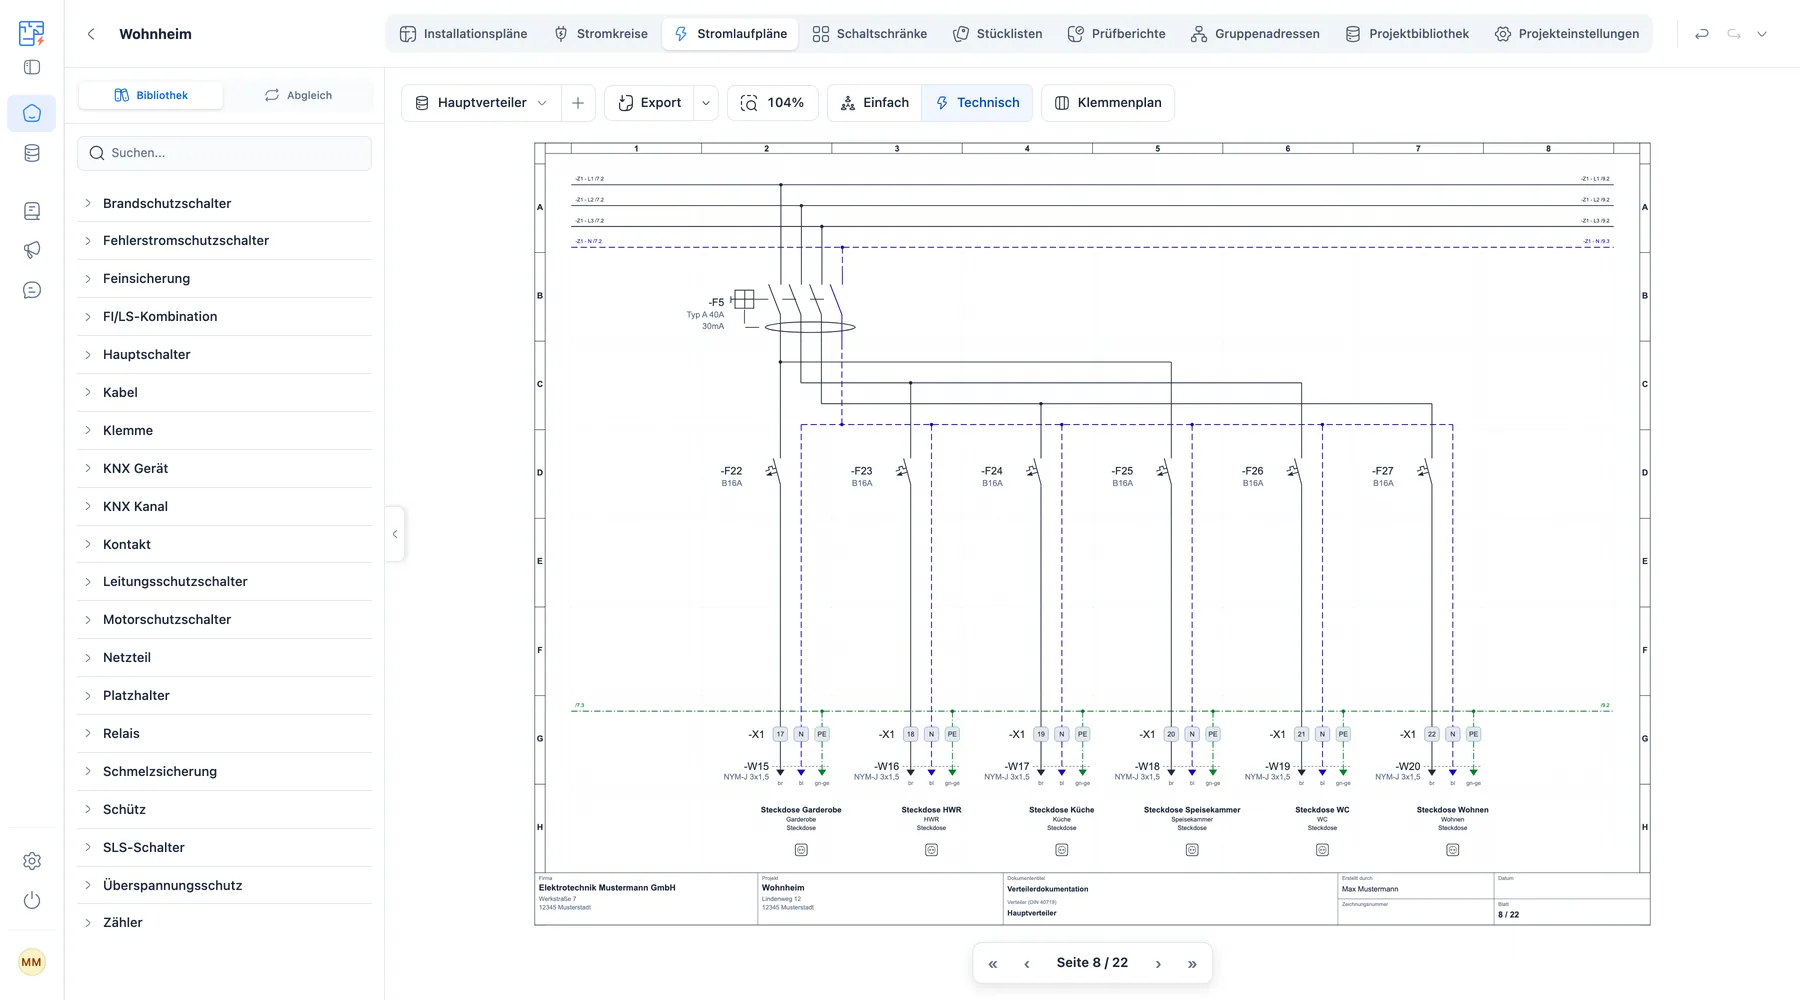Open the Stromkreise tab
The height and width of the screenshot is (1000, 1800).
(x=601, y=34)
